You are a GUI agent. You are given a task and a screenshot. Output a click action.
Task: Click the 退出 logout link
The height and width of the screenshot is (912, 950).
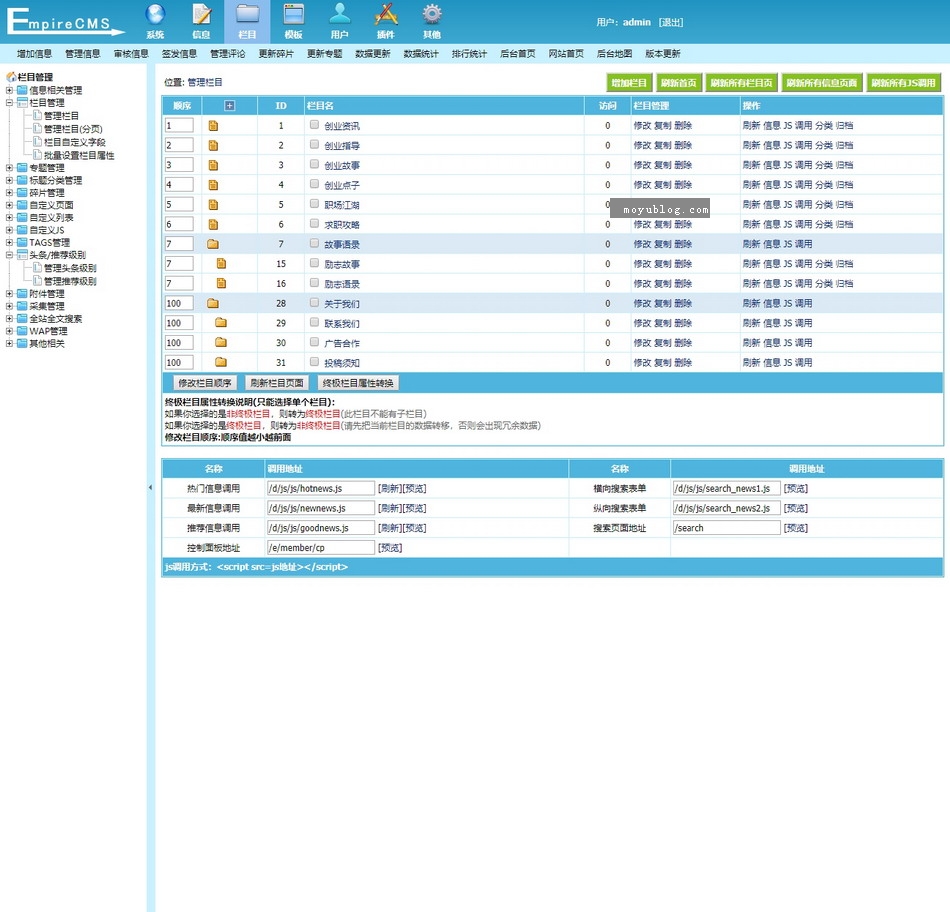tap(671, 22)
